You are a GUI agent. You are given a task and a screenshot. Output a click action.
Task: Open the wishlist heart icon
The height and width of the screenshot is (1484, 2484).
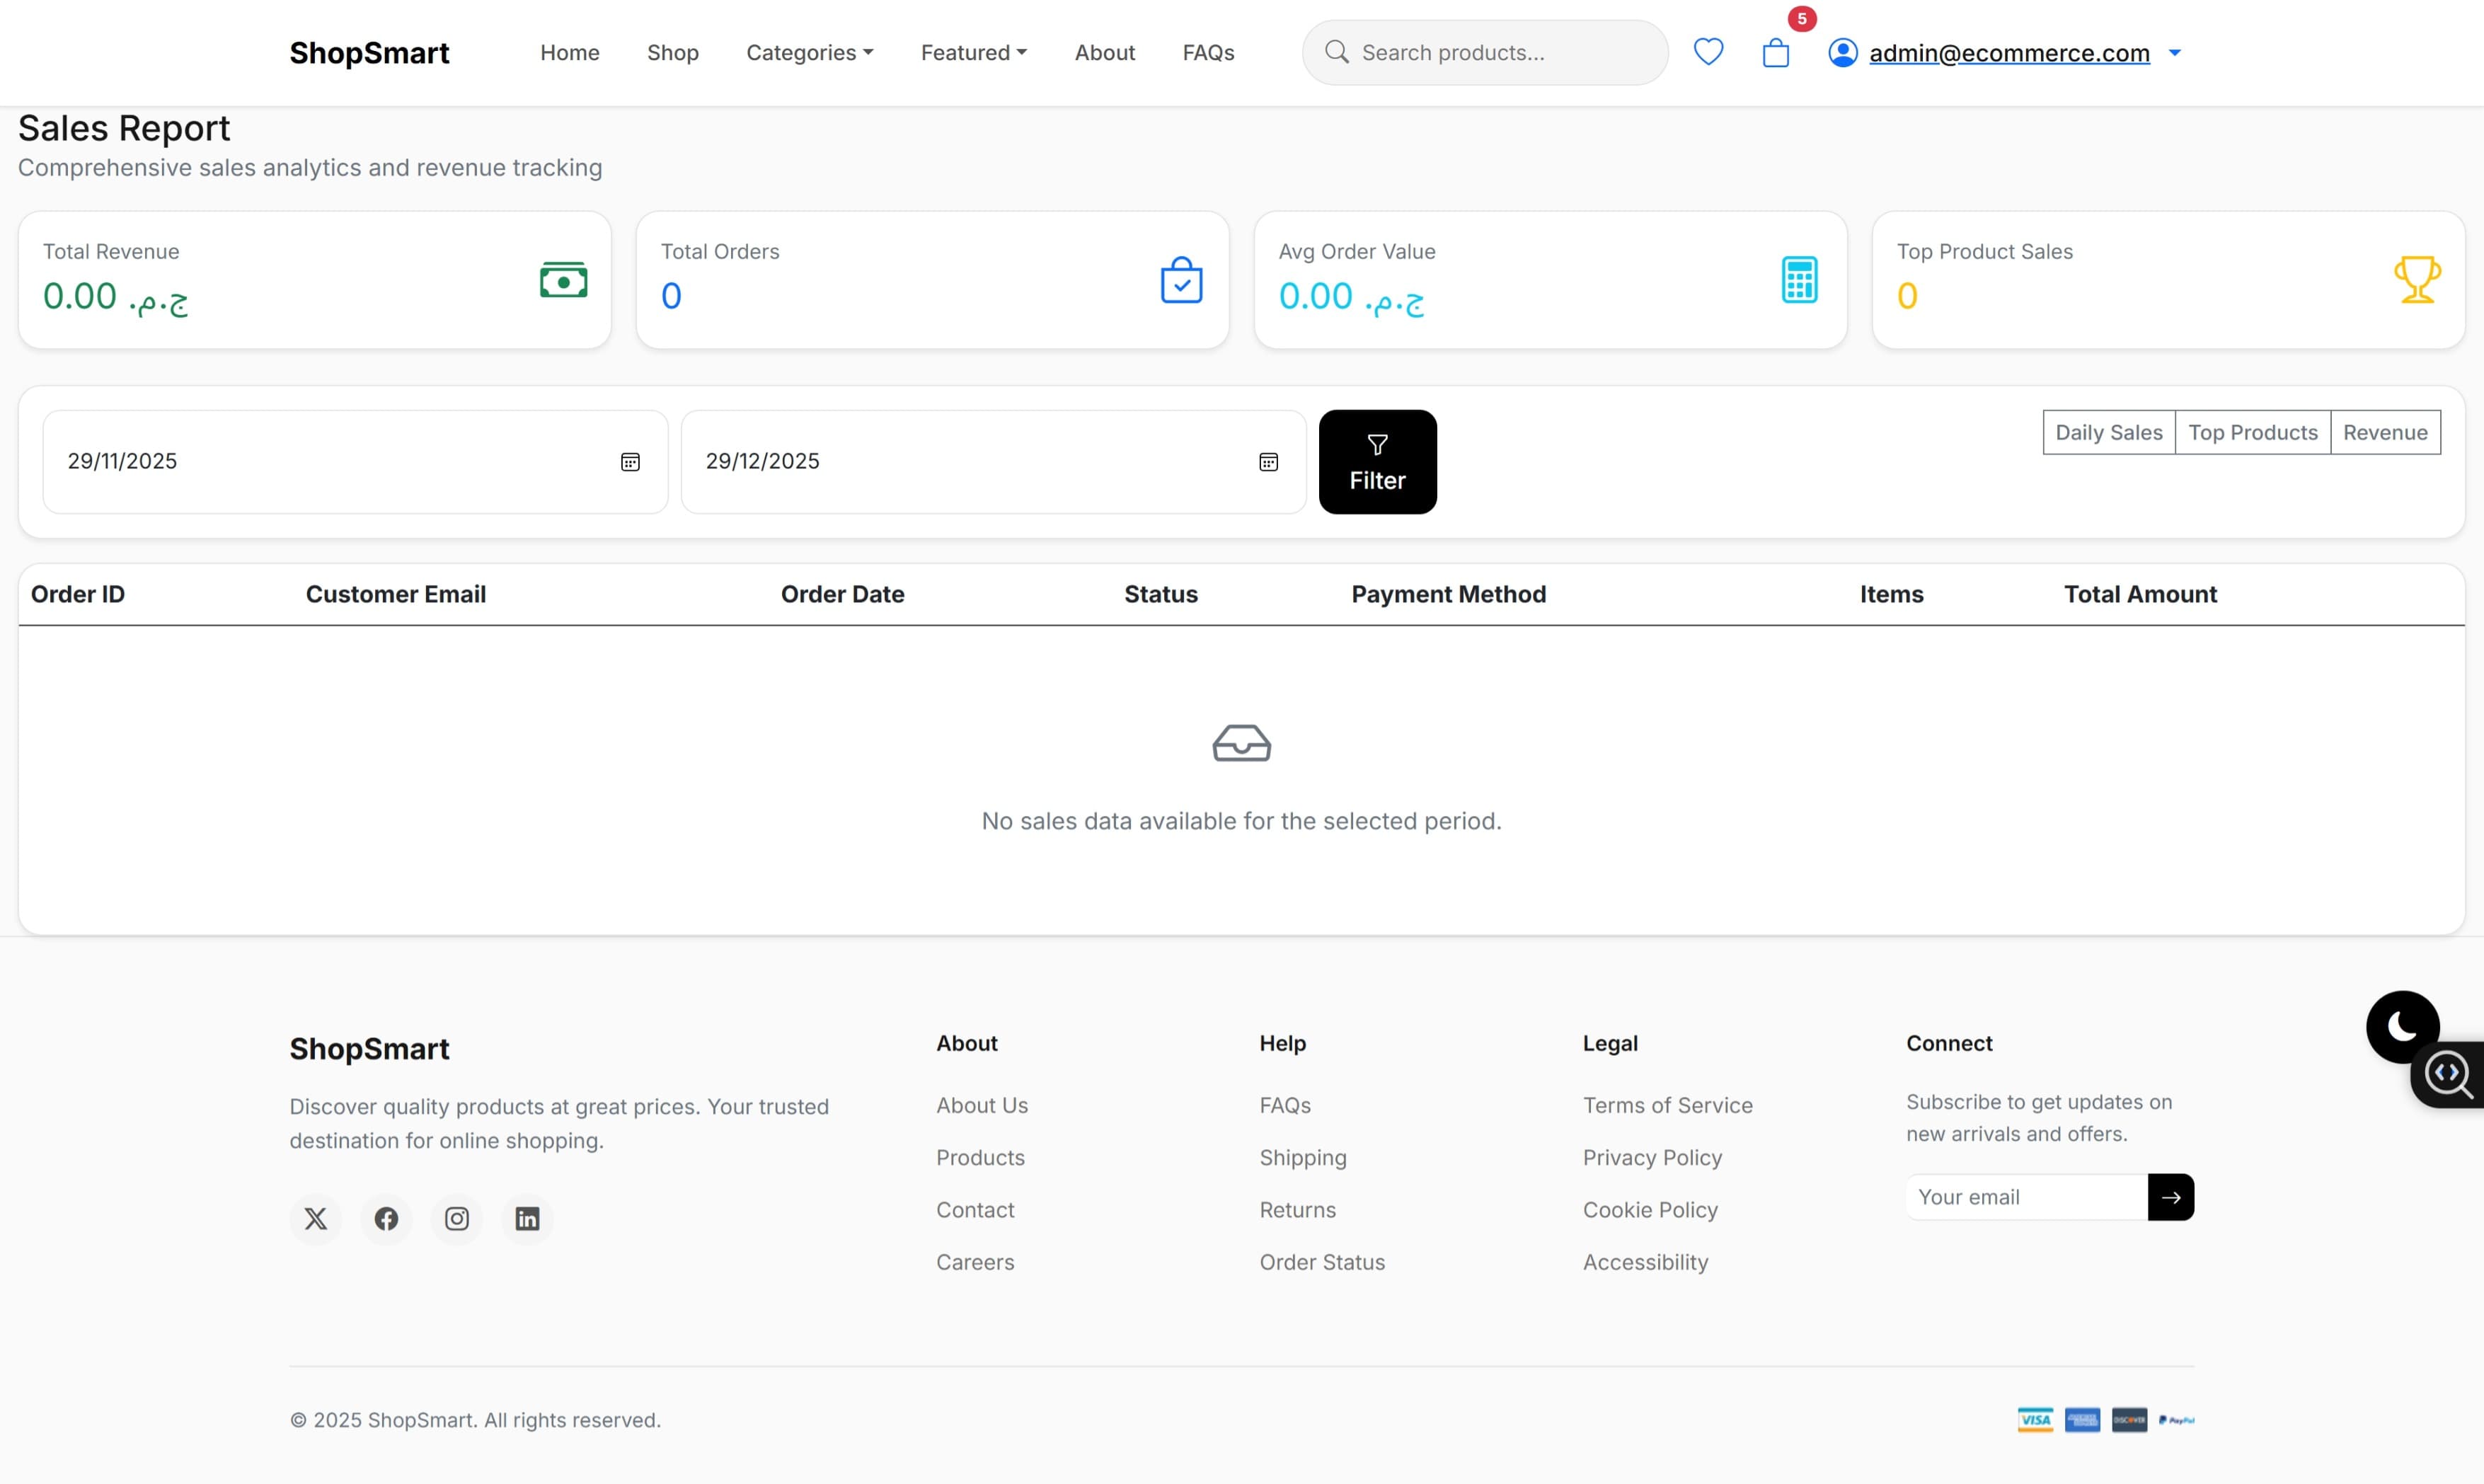tap(1708, 52)
